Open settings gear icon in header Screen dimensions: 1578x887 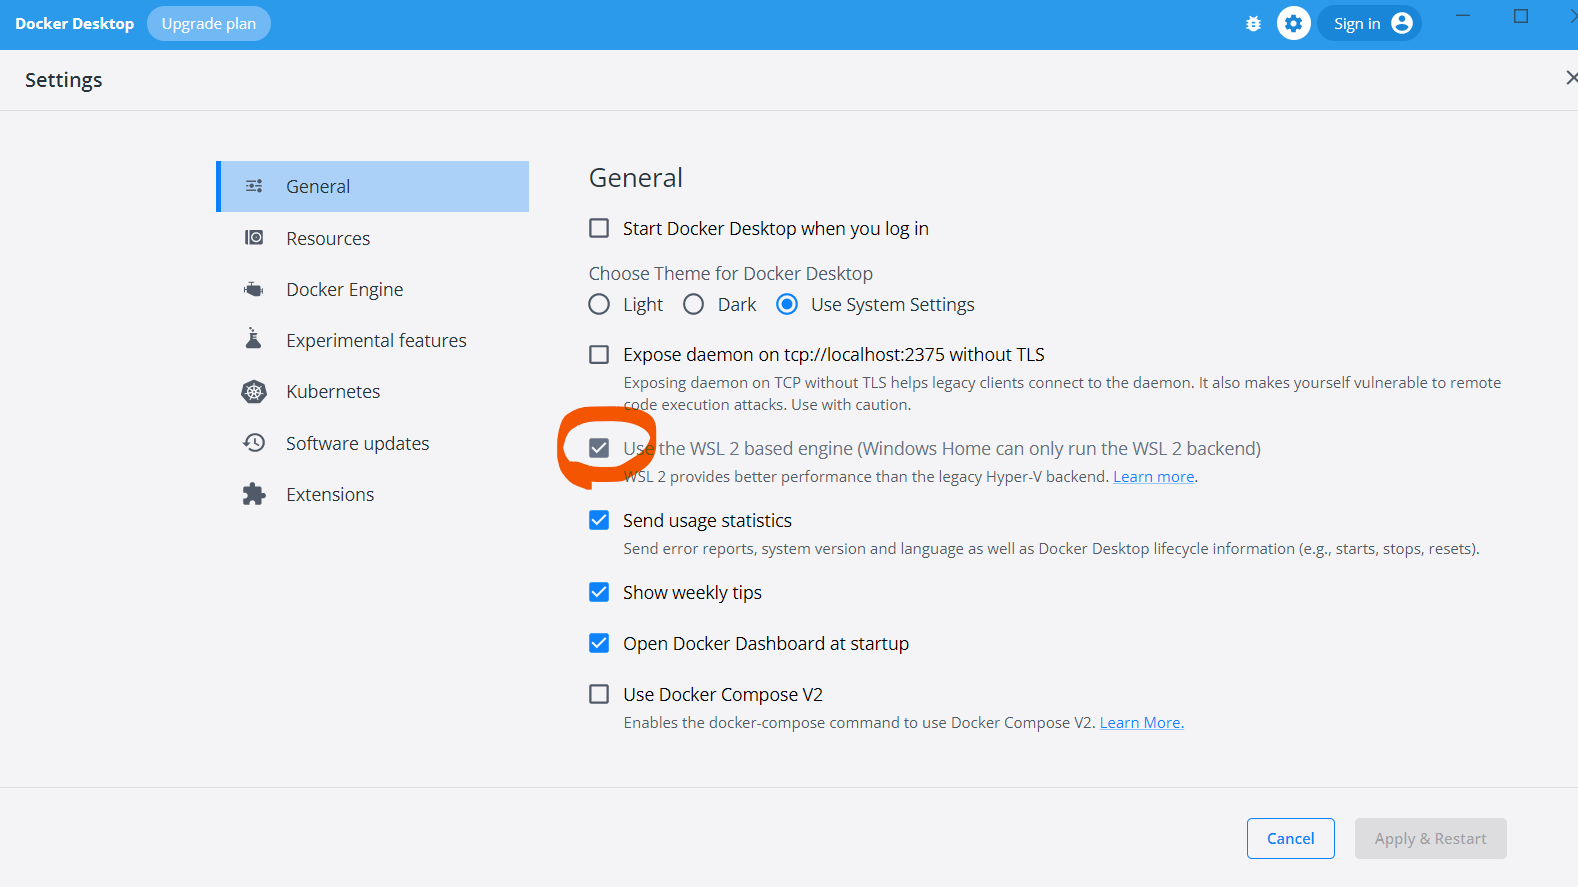click(1294, 24)
